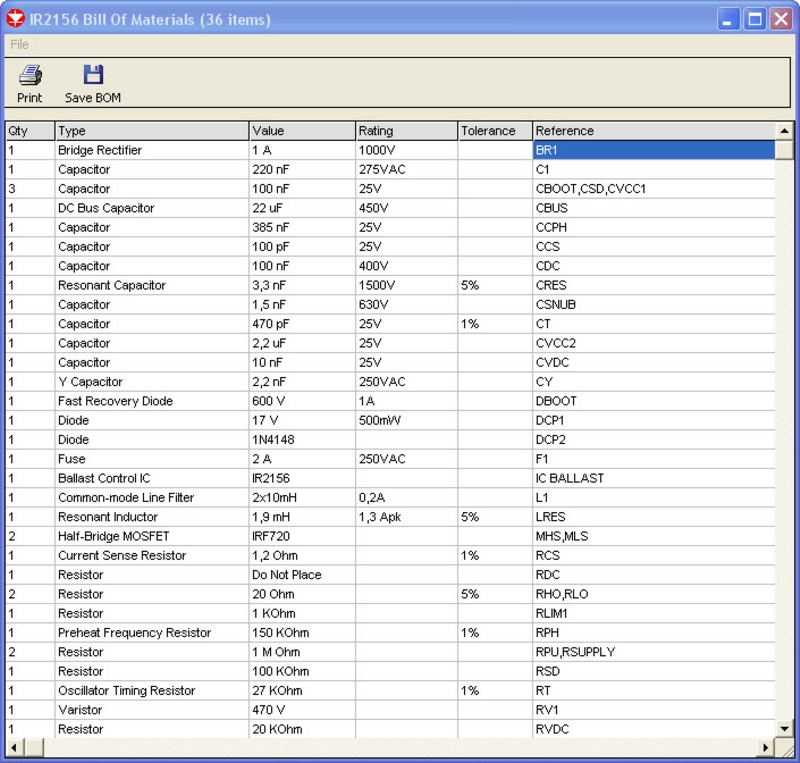Sort by the Qty column header
This screenshot has height=763, width=800.
[x=29, y=131]
